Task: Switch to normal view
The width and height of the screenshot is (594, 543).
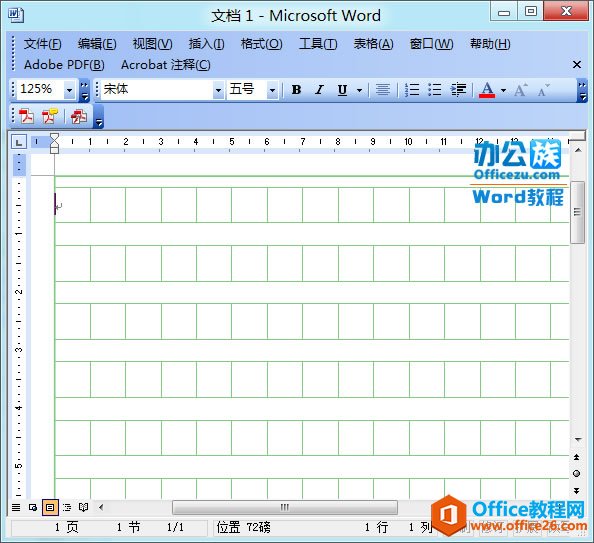Action: click(x=16, y=507)
